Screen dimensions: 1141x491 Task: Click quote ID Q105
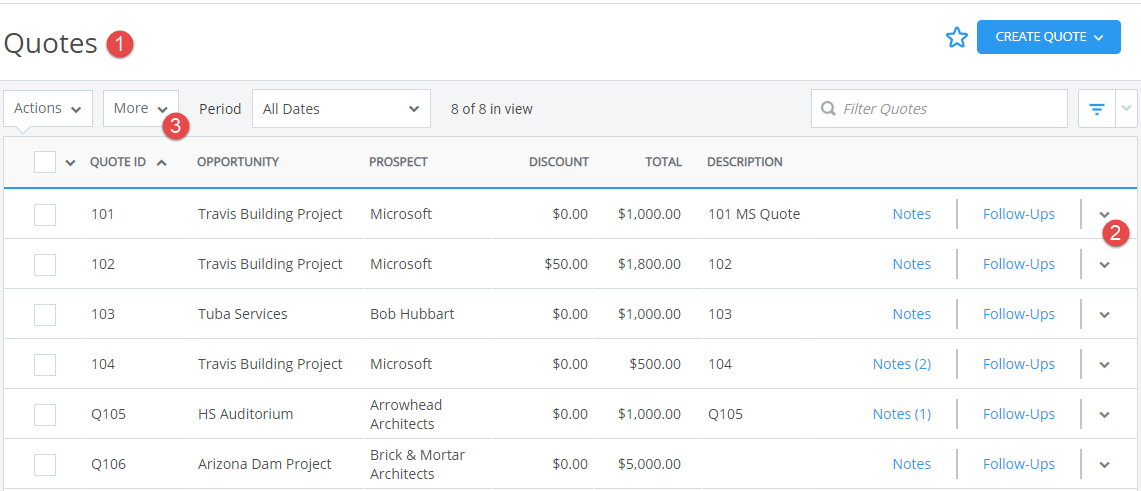point(108,414)
